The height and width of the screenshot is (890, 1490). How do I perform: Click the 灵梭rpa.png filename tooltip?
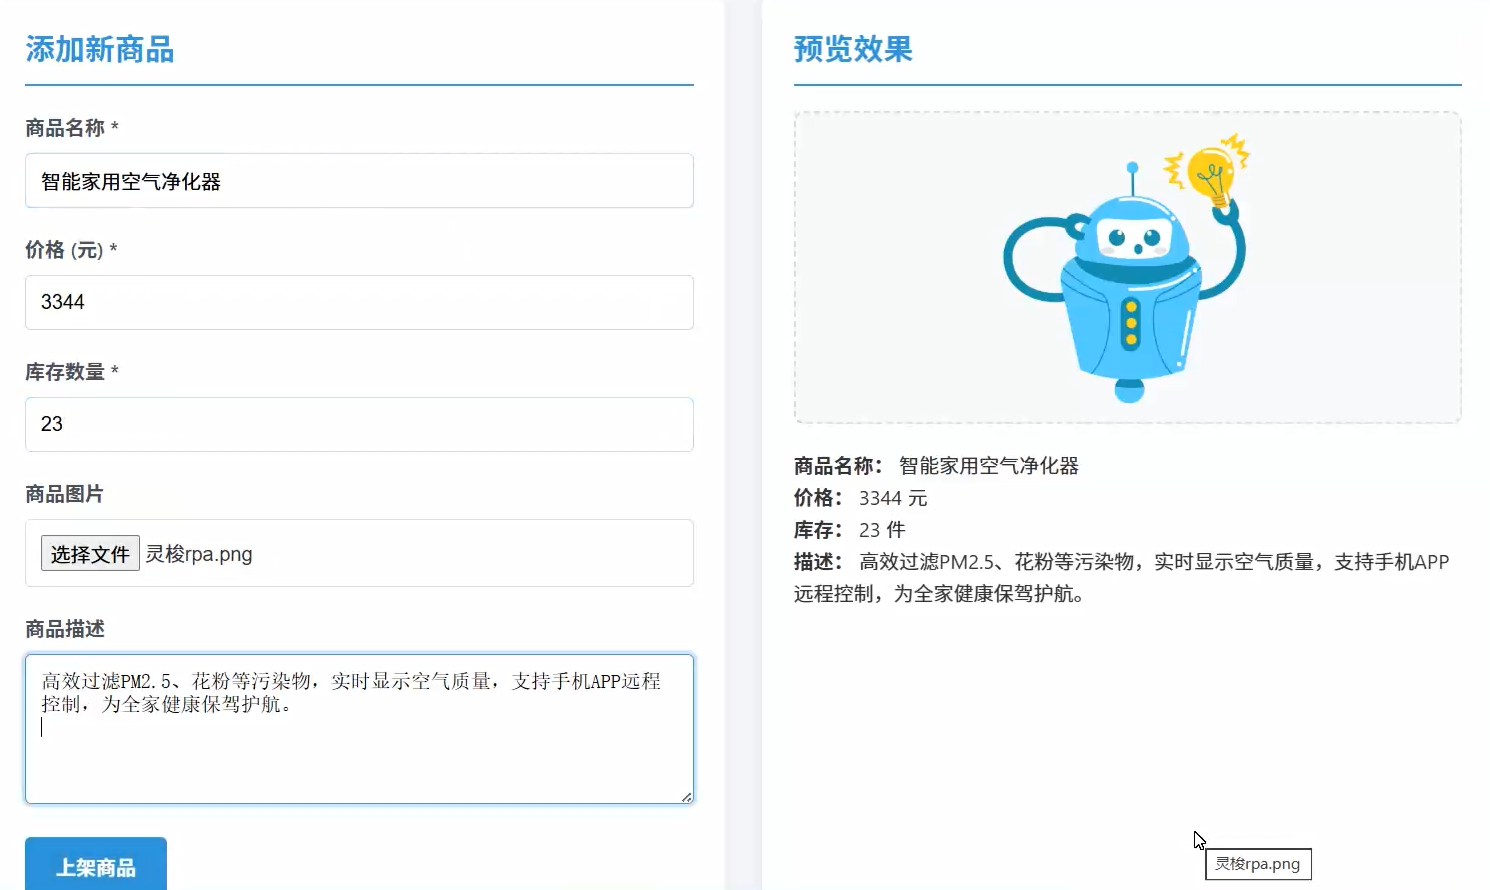point(1257,863)
